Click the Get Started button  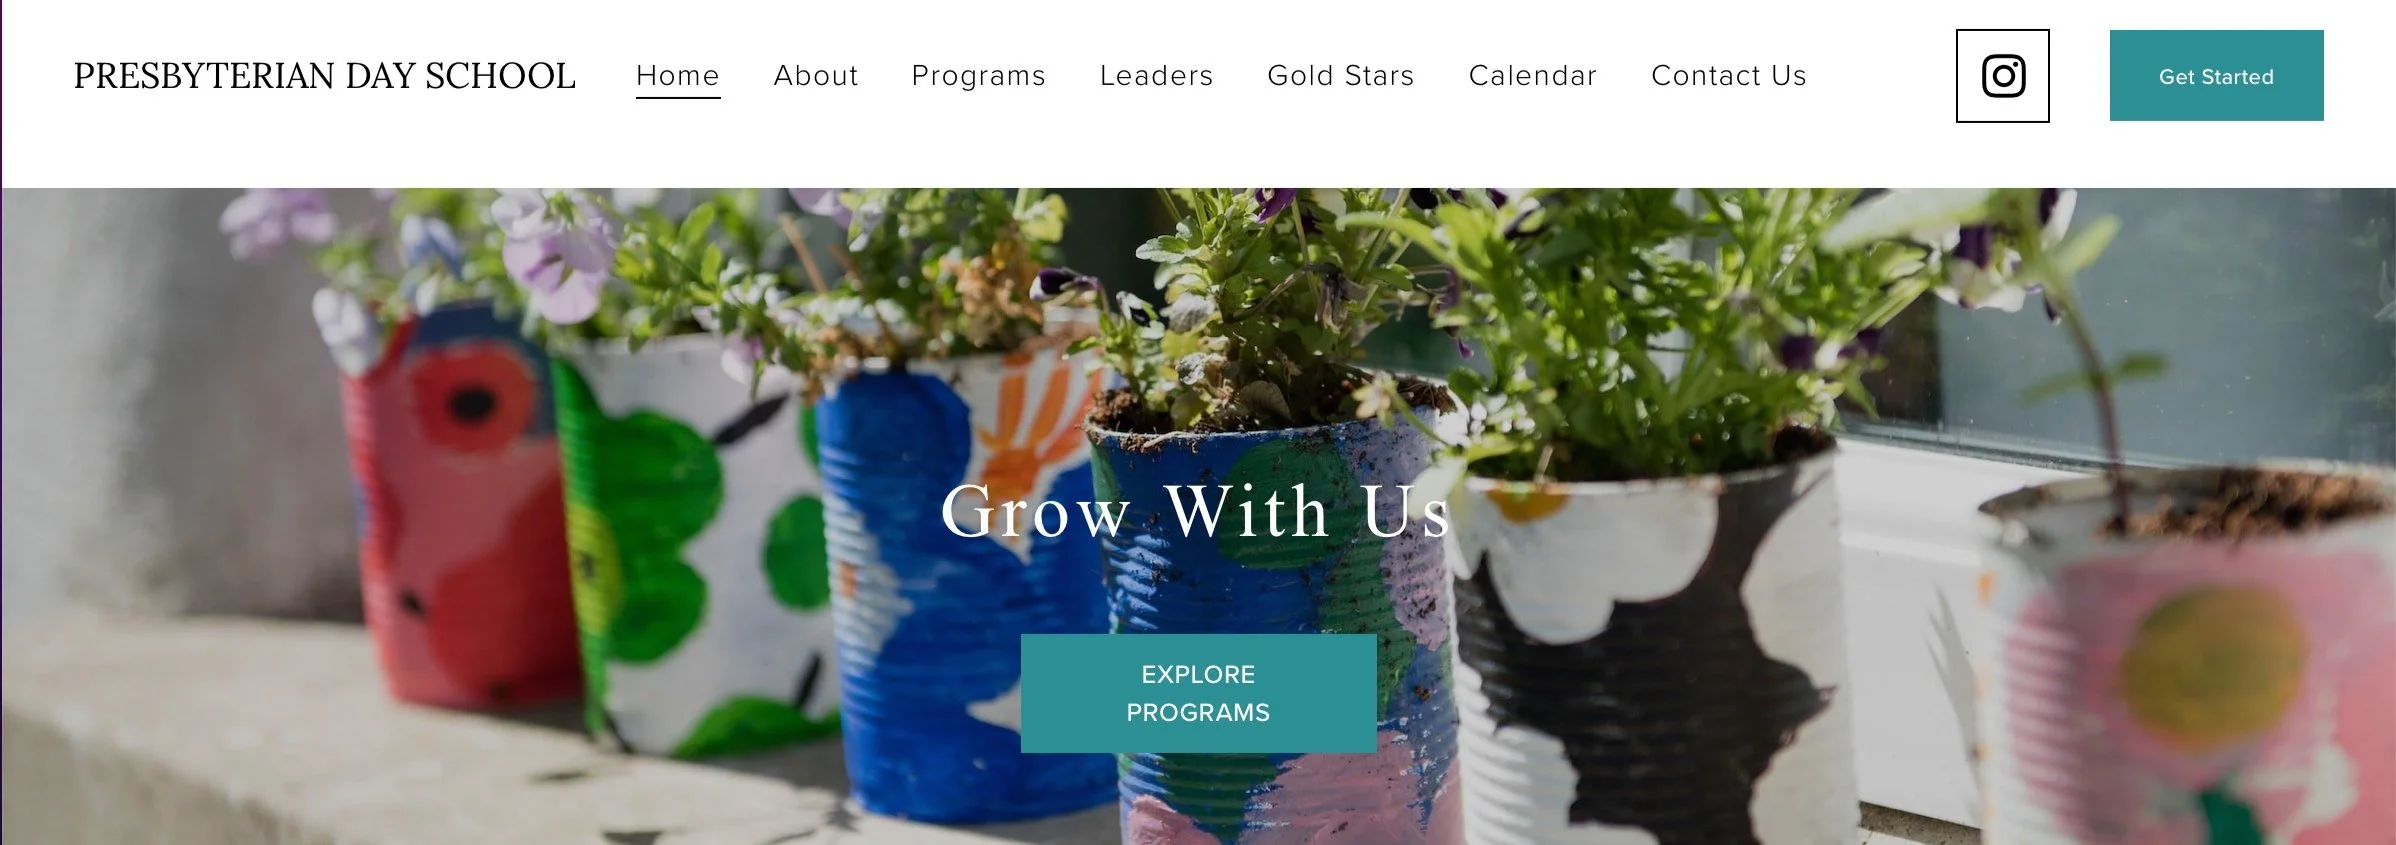pyautogui.click(x=2216, y=76)
